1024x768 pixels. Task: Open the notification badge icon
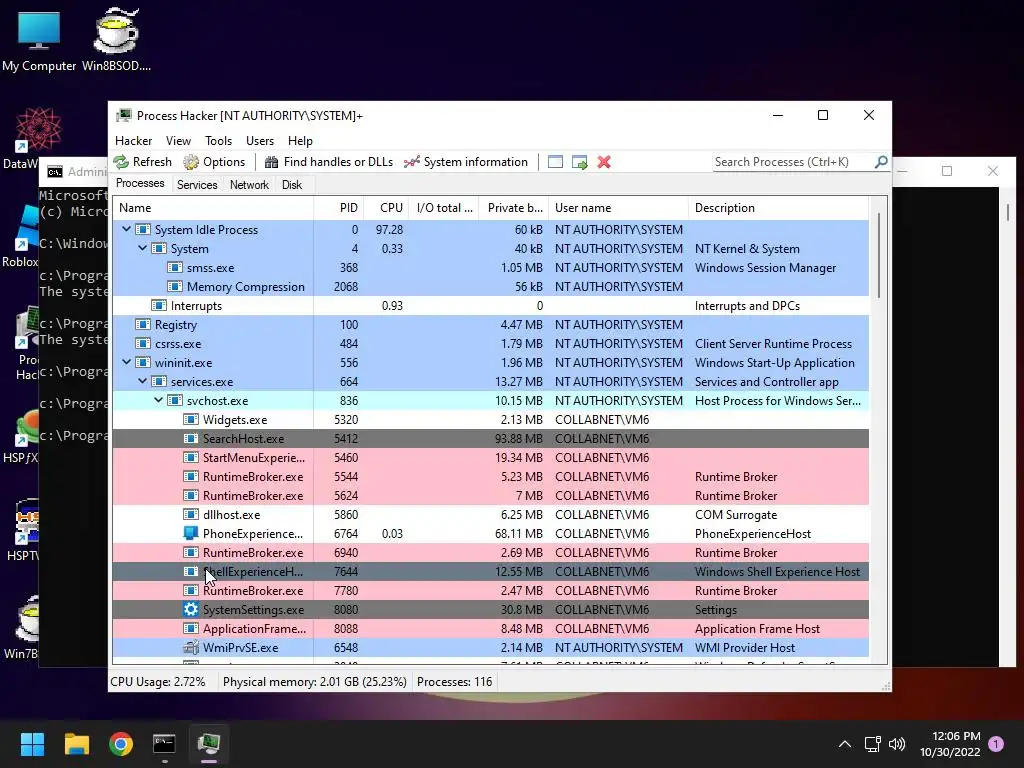996,744
